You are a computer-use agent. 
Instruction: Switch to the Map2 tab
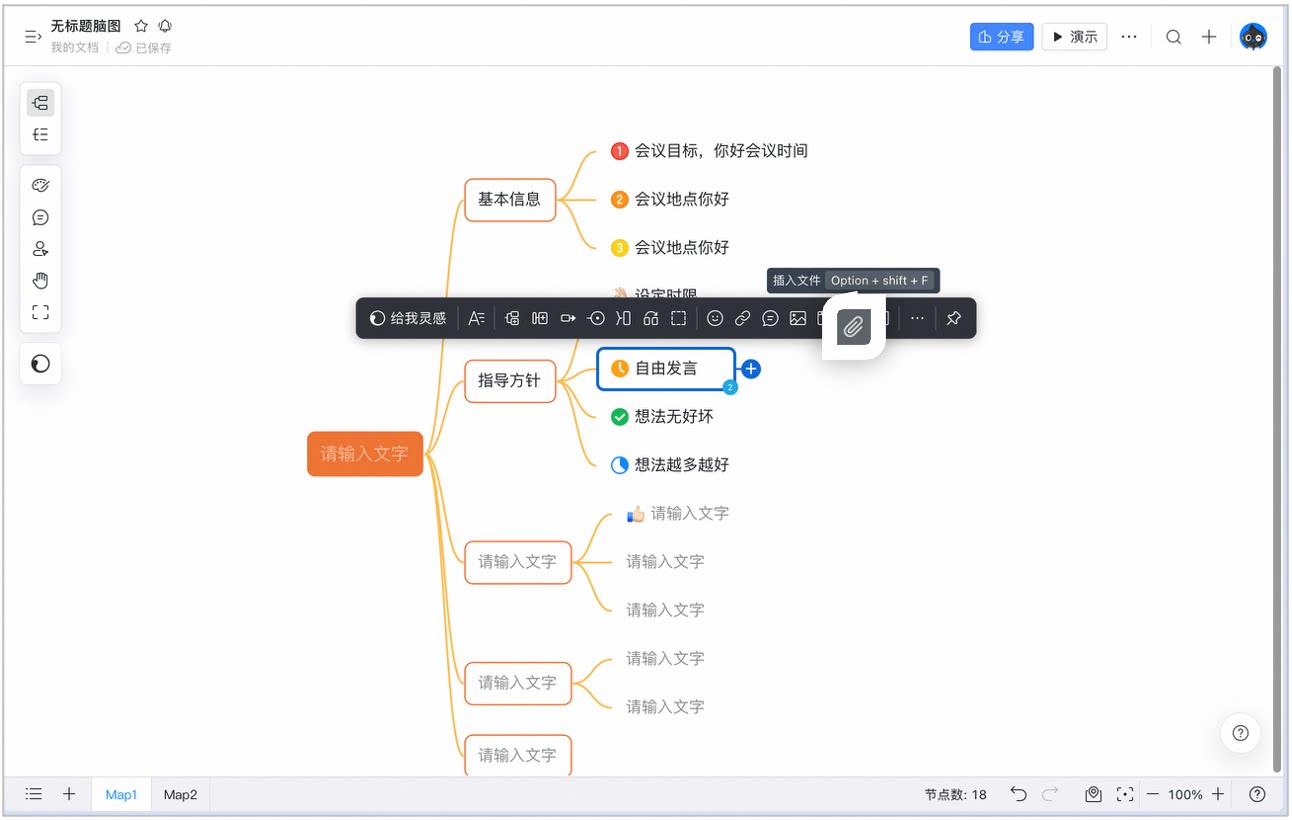(x=181, y=795)
